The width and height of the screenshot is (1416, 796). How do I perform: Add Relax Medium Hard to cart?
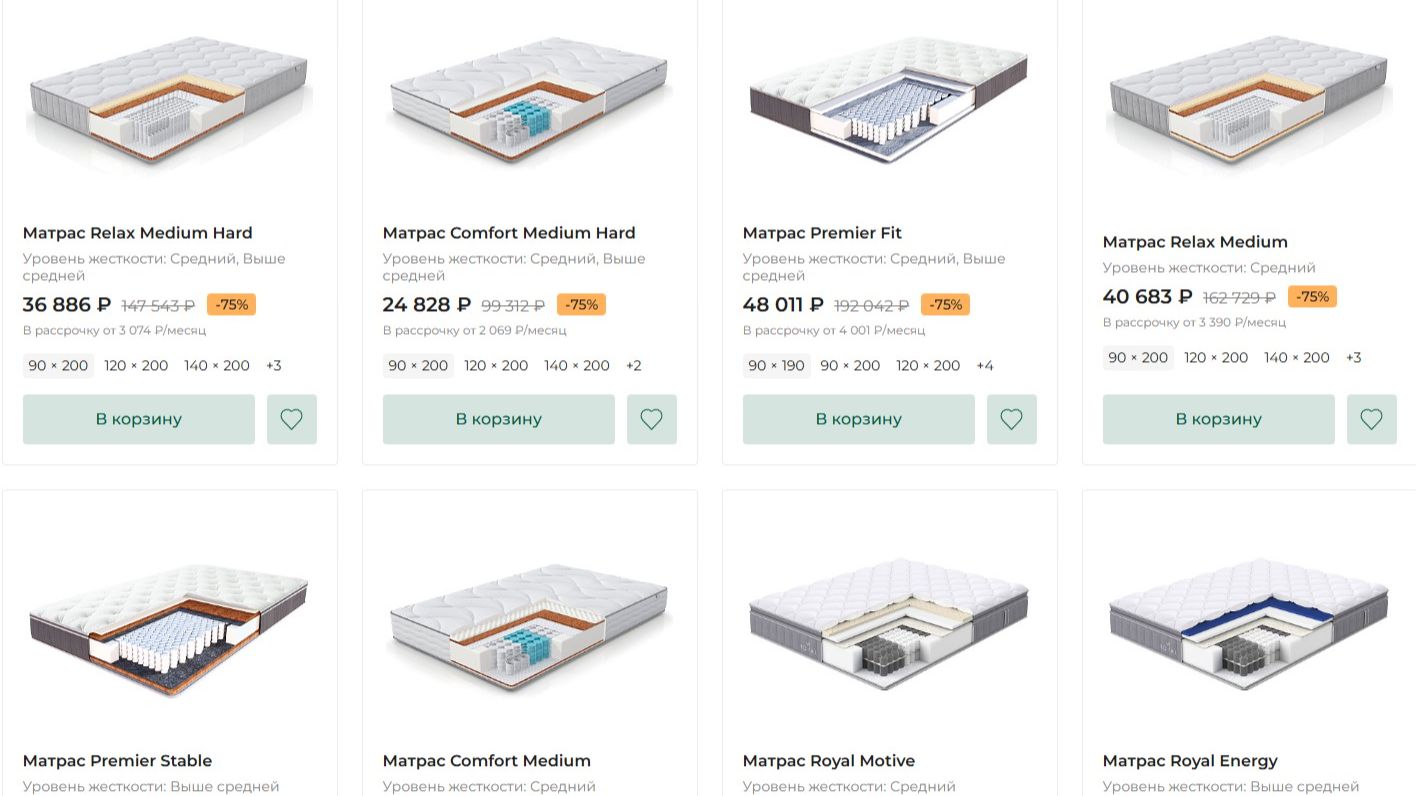pyautogui.click(x=139, y=419)
